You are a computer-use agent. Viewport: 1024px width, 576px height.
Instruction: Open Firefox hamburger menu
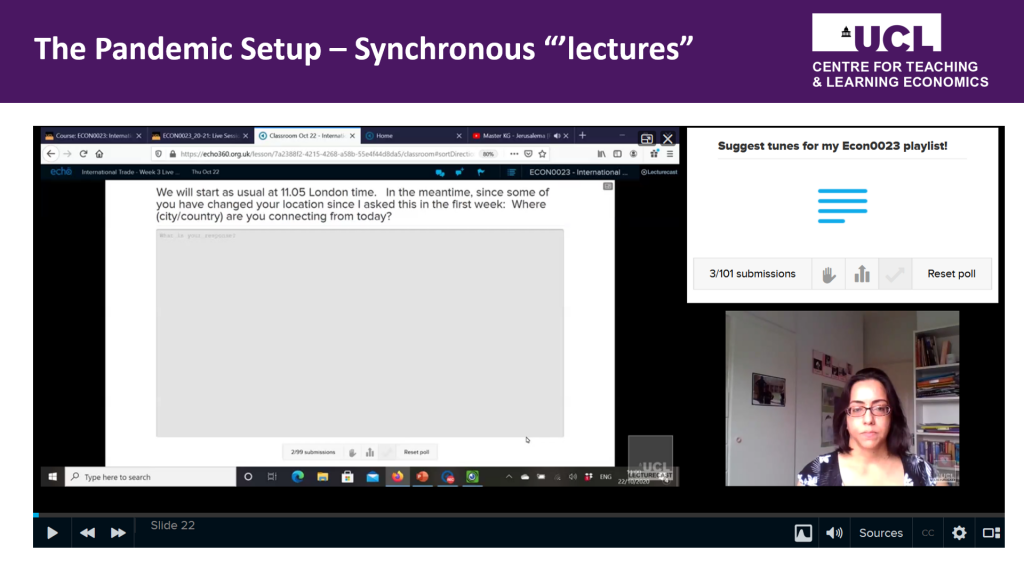[669, 153]
